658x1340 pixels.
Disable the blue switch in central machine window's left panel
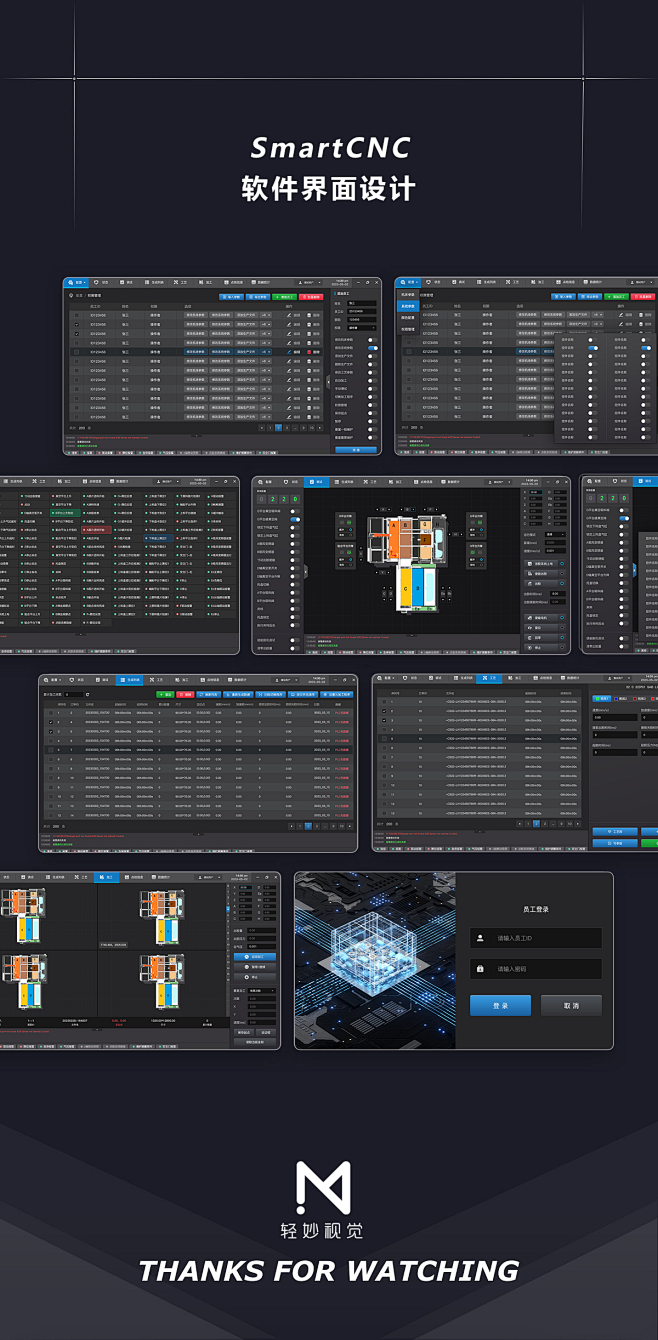pos(295,520)
